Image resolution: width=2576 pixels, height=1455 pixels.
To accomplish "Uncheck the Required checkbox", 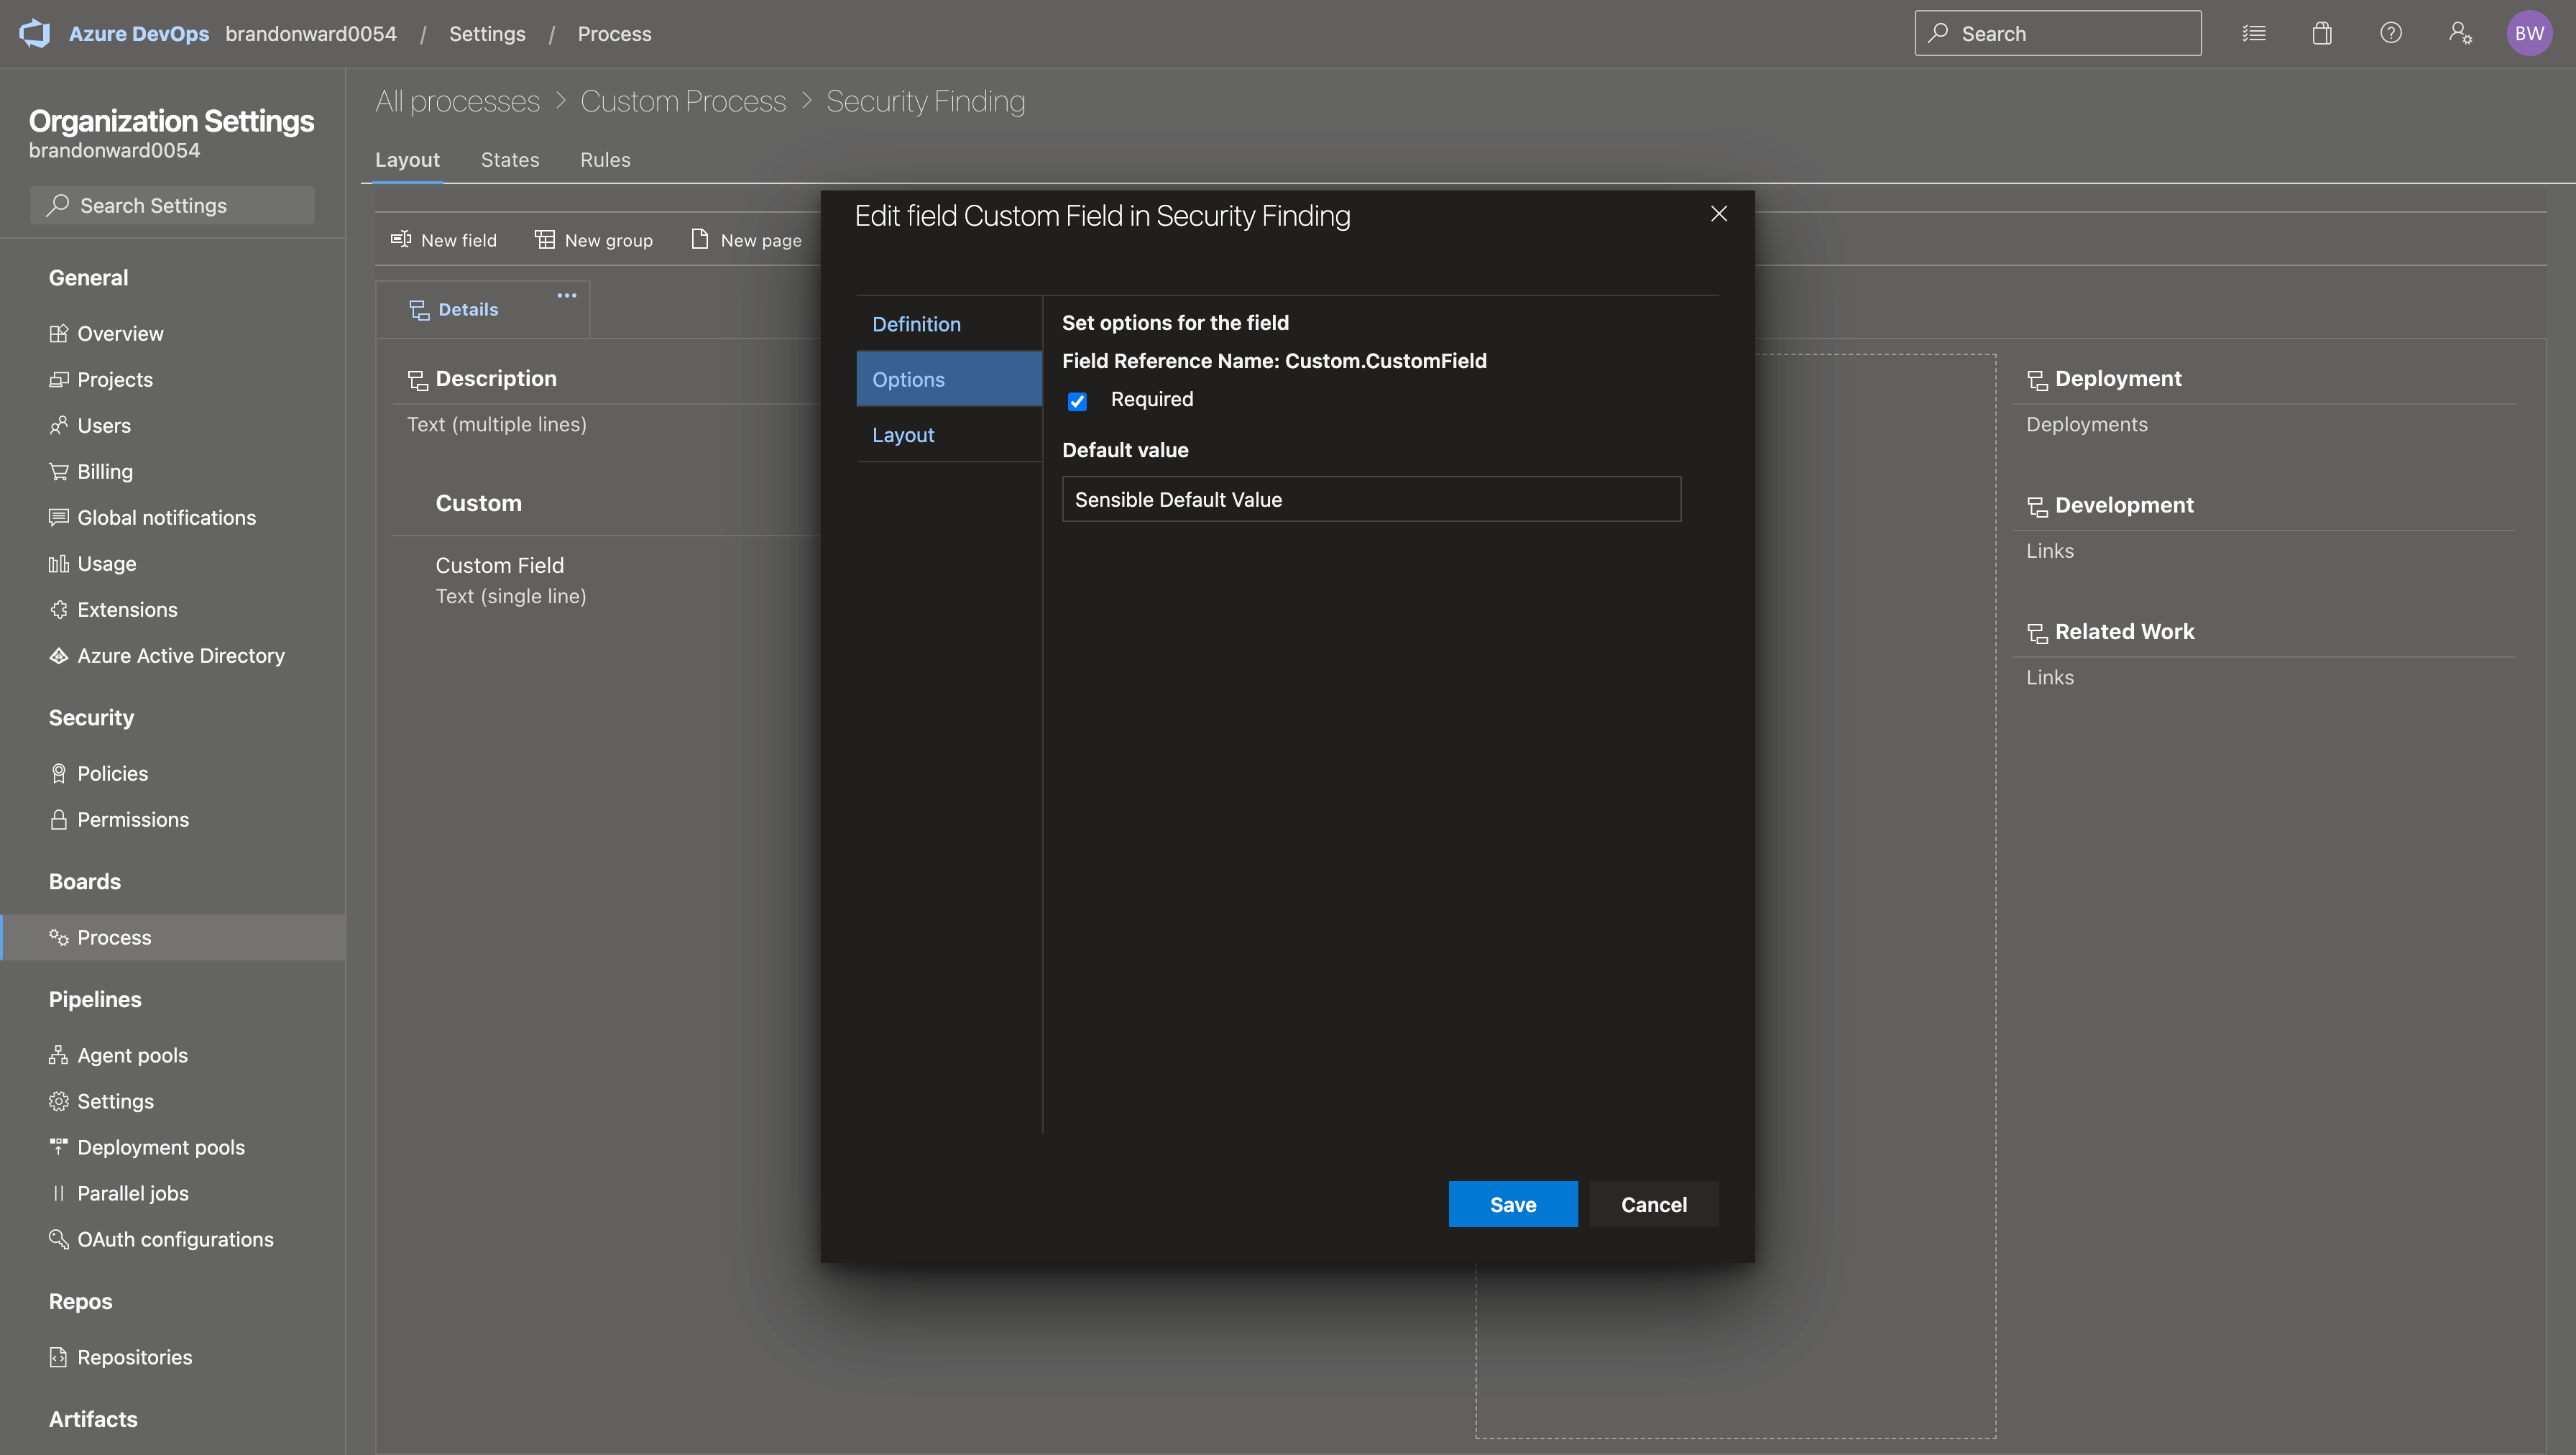I will coord(1077,401).
